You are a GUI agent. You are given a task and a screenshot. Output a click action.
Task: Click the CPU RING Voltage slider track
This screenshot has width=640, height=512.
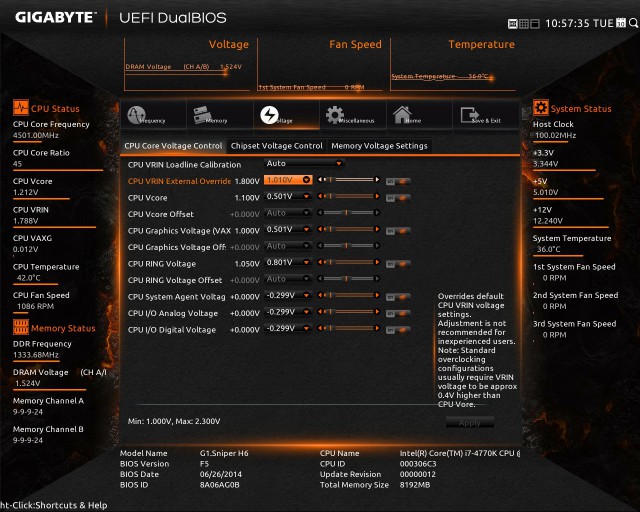point(351,262)
